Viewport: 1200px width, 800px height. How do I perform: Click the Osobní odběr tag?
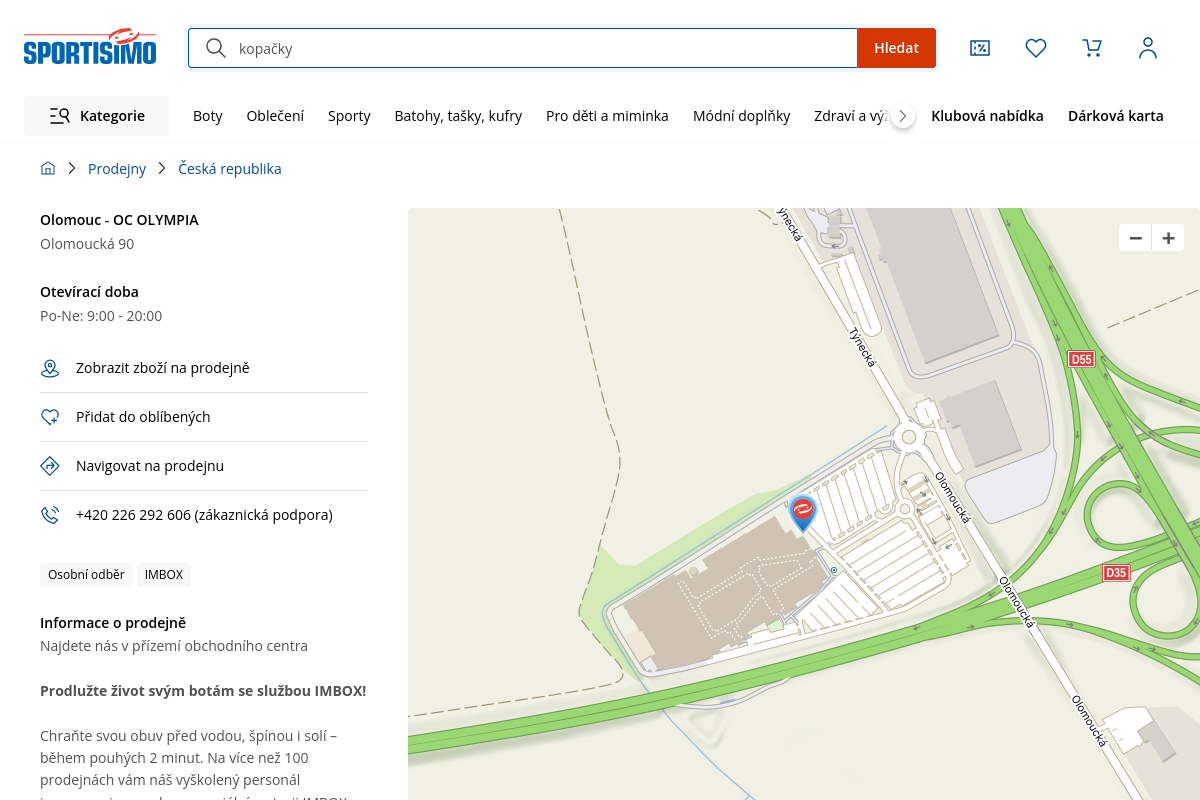click(x=86, y=575)
